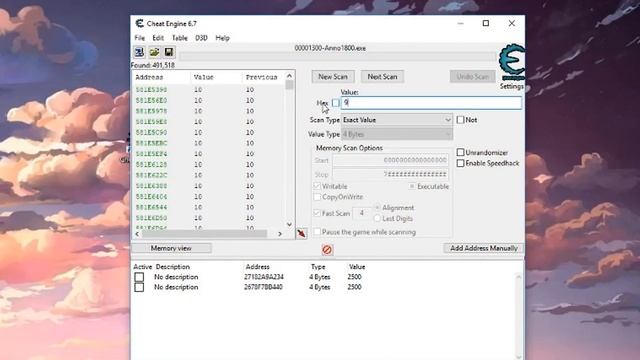
Task: Click address 27182A9A234 in address list
Action: coord(264,277)
